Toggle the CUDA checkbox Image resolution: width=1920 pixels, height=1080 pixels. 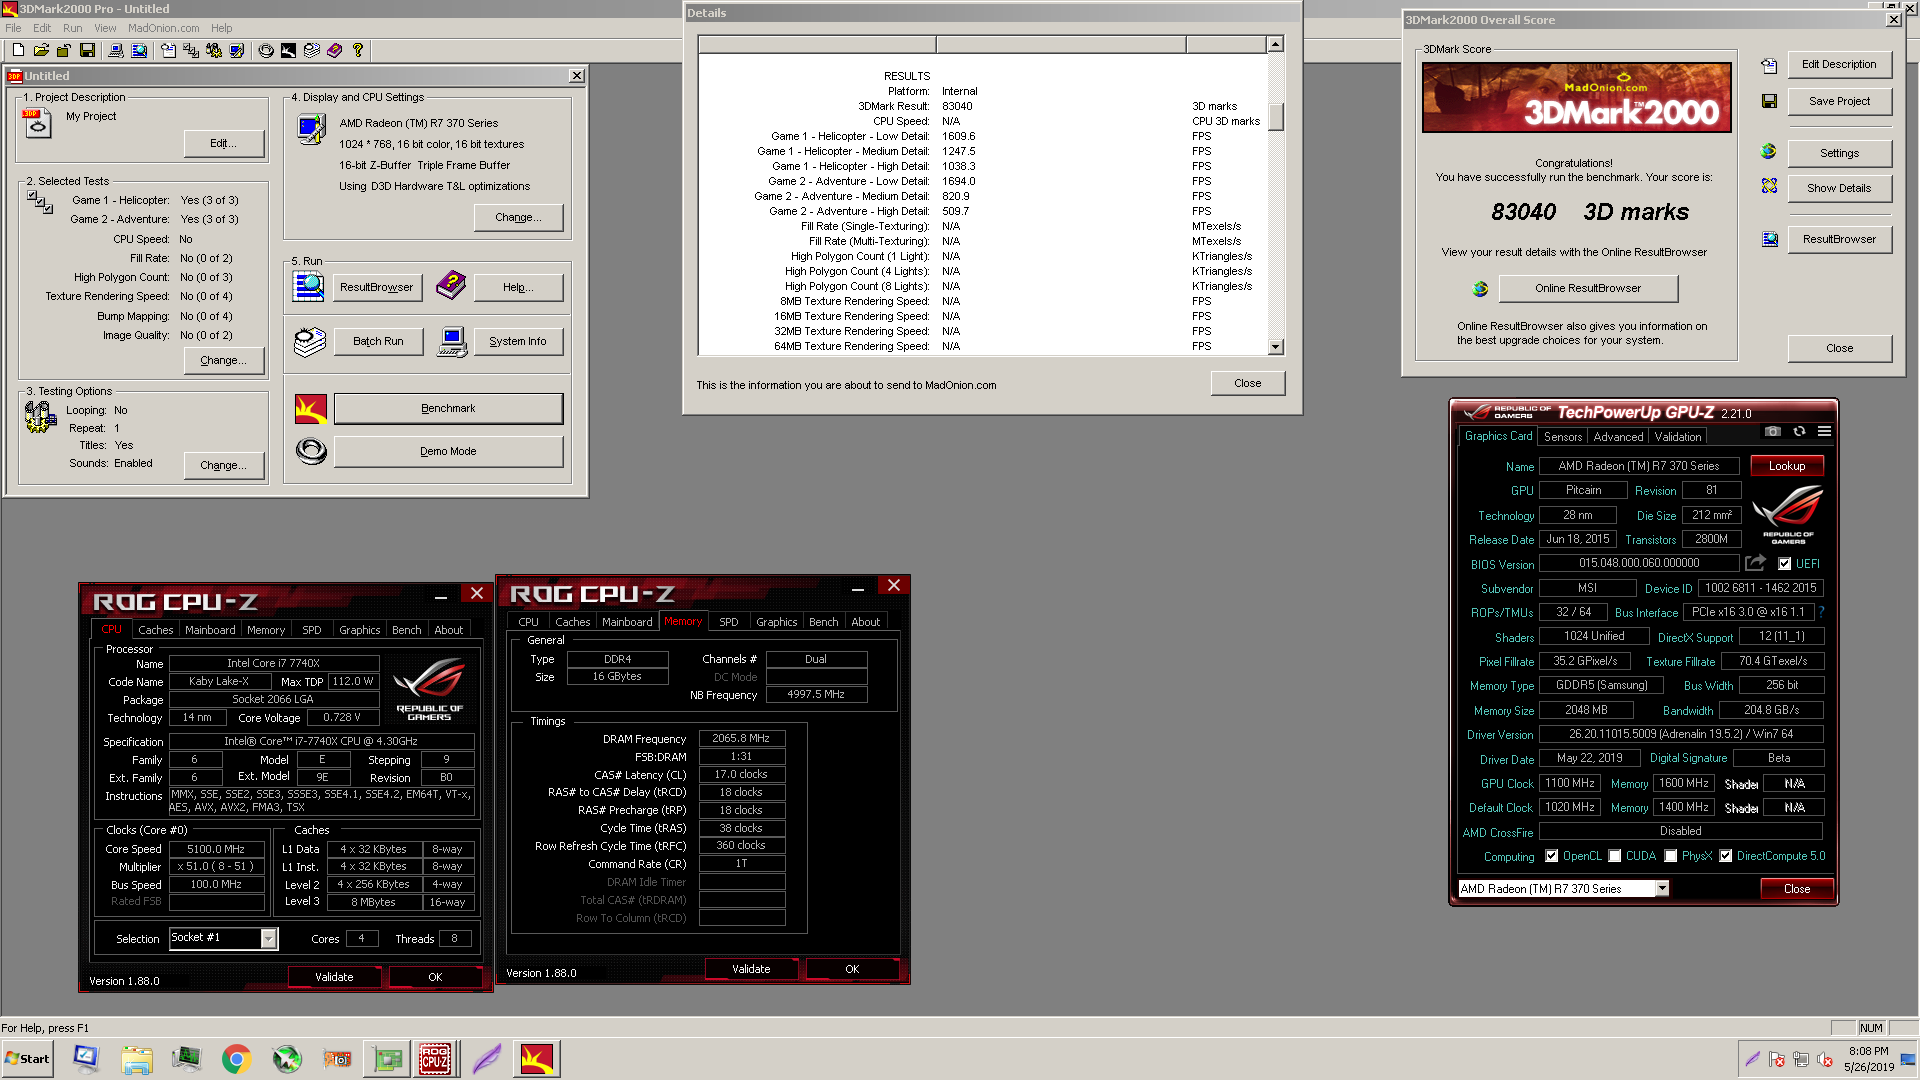coord(1614,856)
